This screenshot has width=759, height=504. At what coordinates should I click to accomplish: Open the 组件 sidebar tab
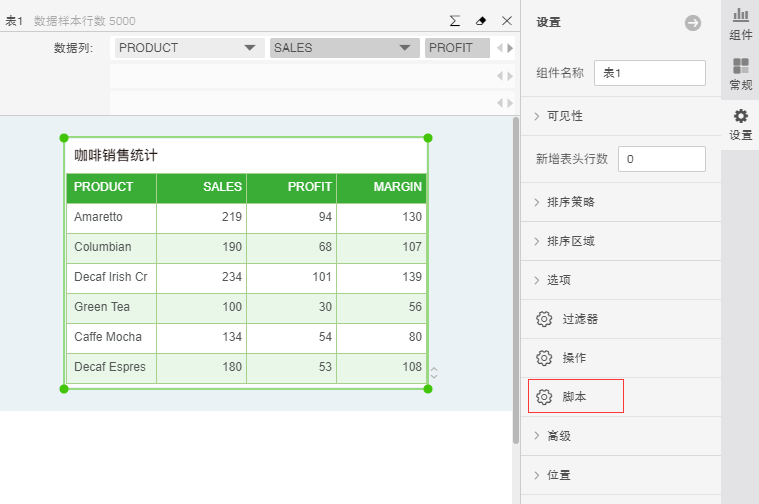(x=740, y=24)
